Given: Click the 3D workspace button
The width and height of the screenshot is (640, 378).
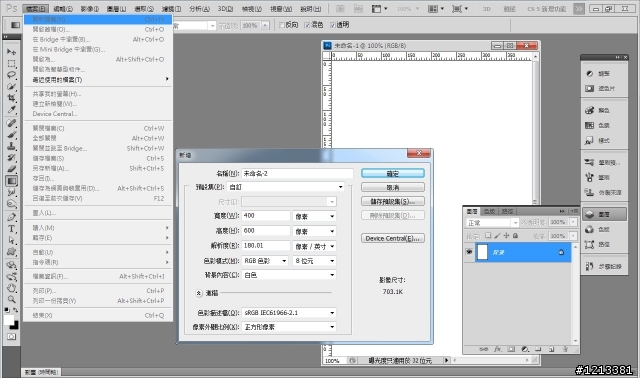Looking at the screenshot, I should [487, 9].
